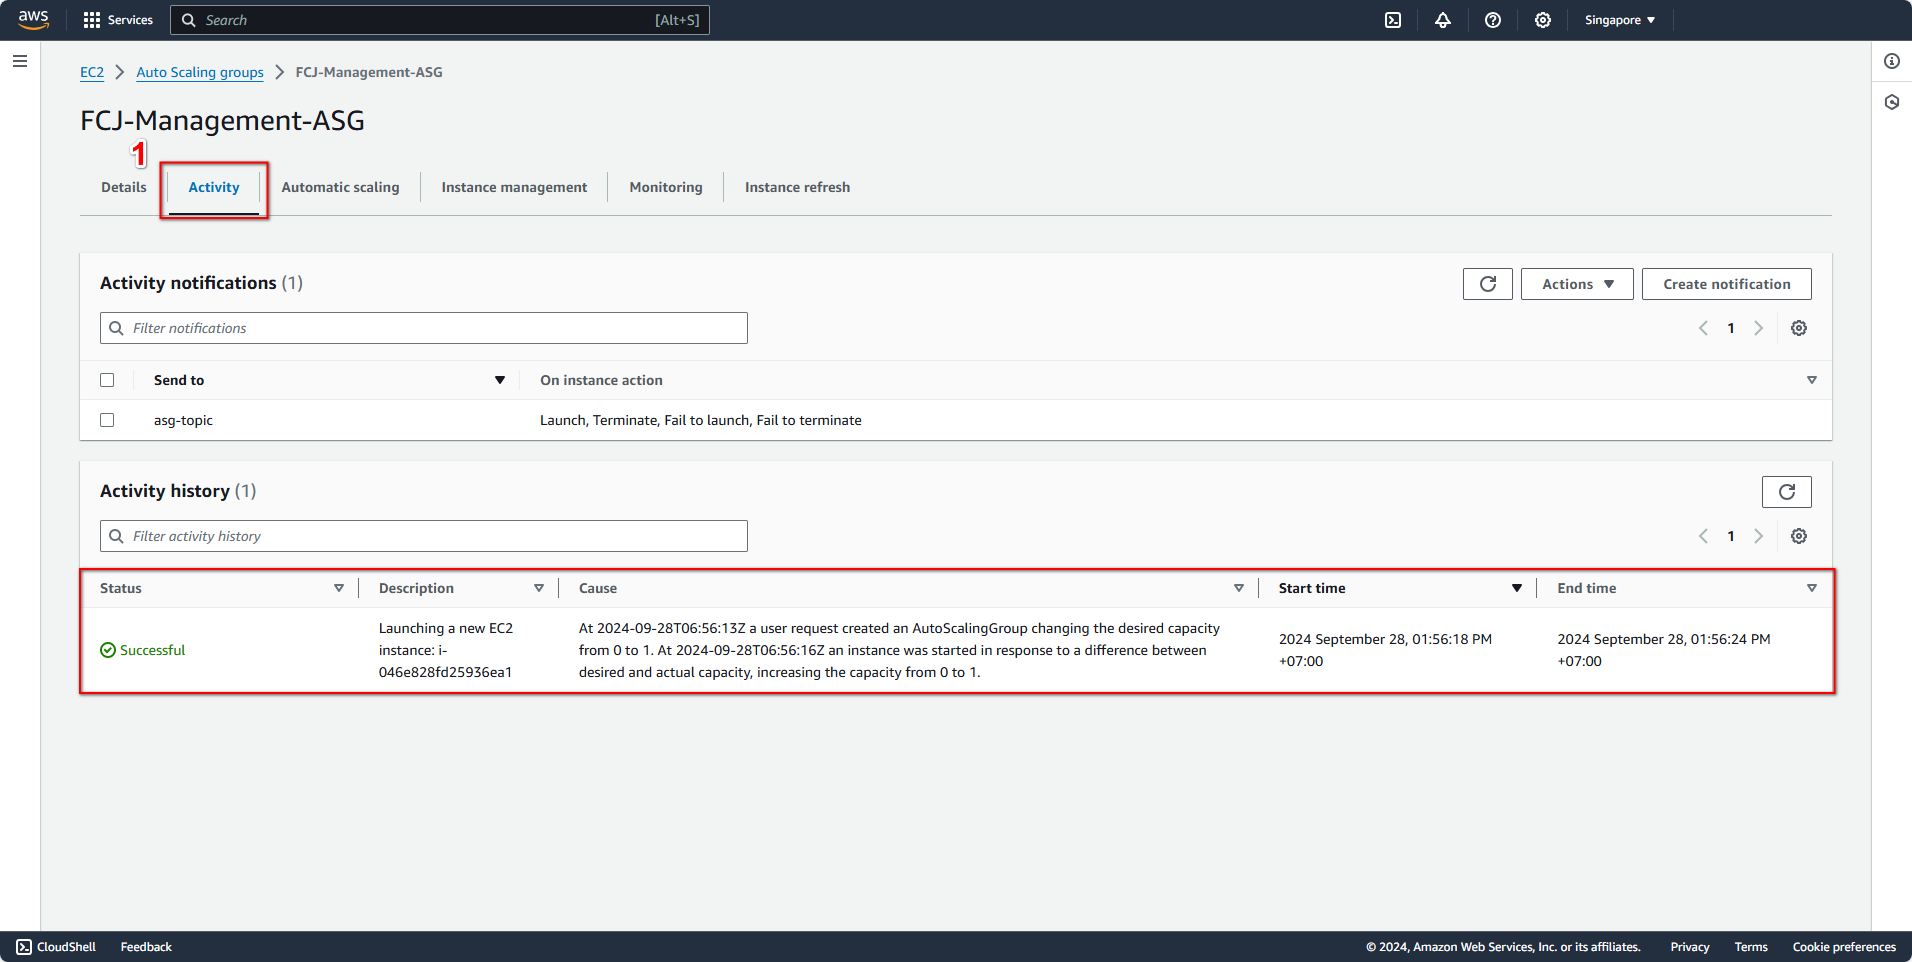The width and height of the screenshot is (1912, 962).
Task: Open Activity notifications table preferences gear
Action: [x=1799, y=328]
